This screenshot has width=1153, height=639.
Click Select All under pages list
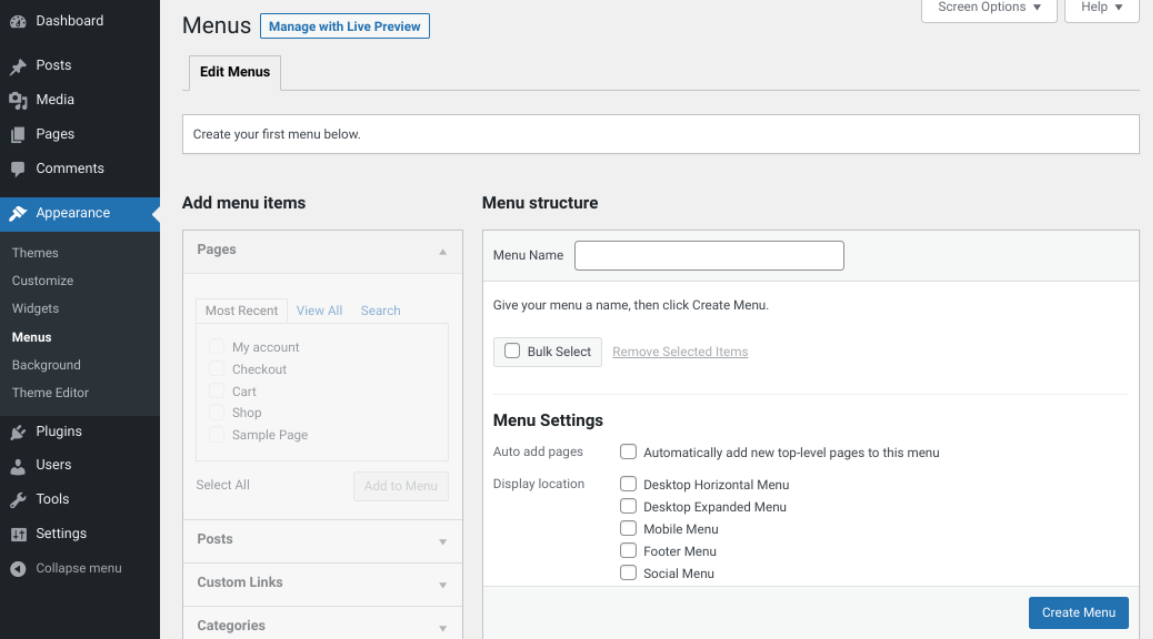(222, 485)
